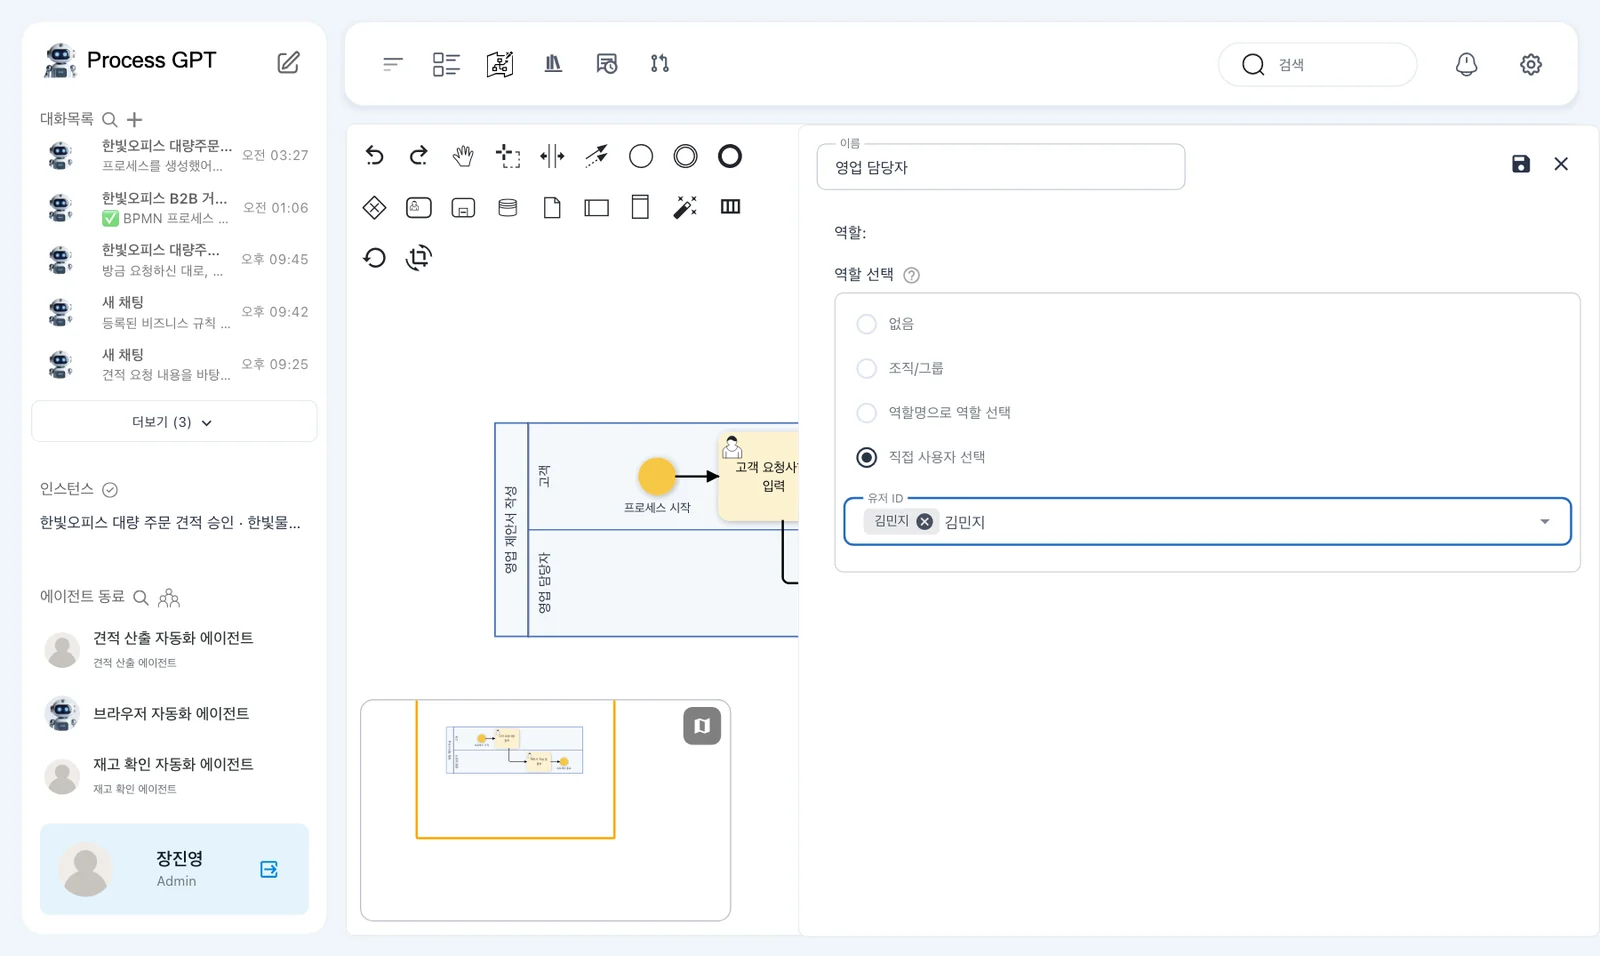Open 견적 산출 자동화 에이전트

(174, 649)
